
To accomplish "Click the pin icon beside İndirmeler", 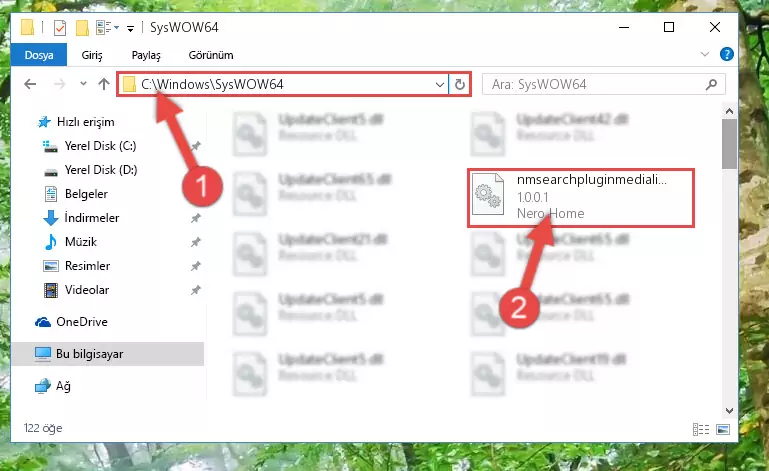I will point(196,218).
